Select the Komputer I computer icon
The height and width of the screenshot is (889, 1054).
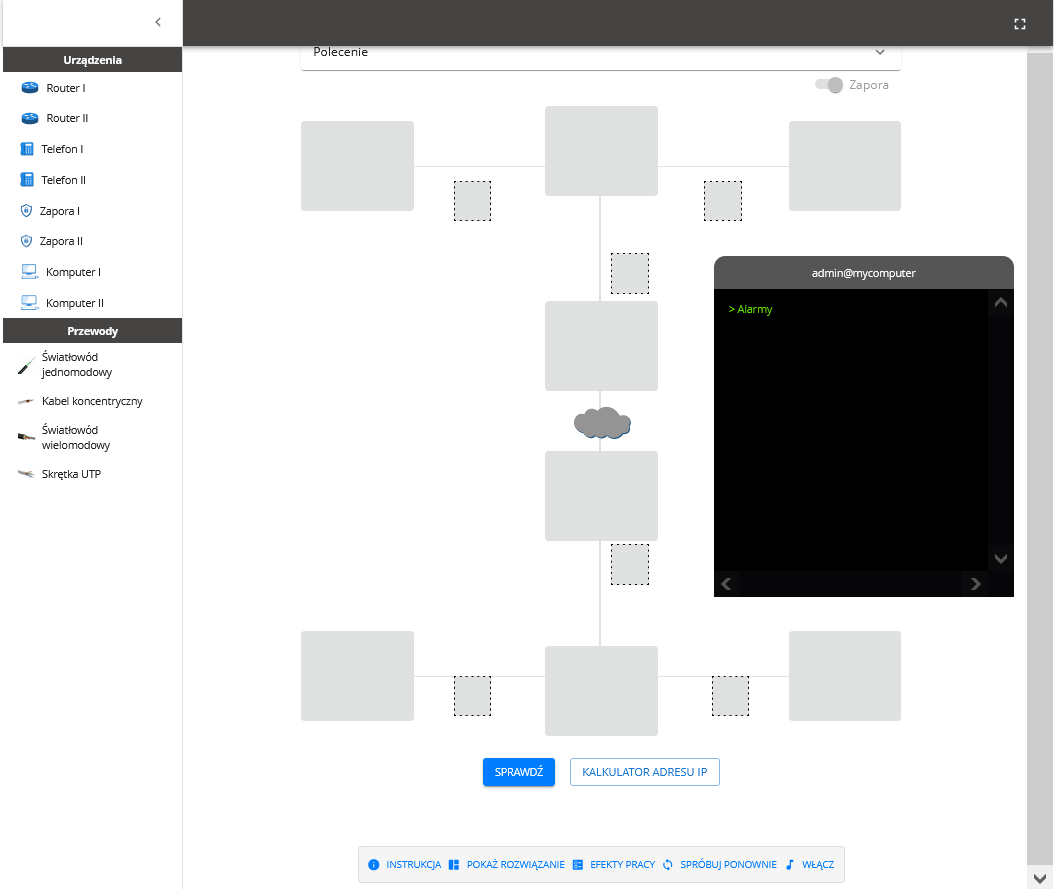click(x=29, y=272)
